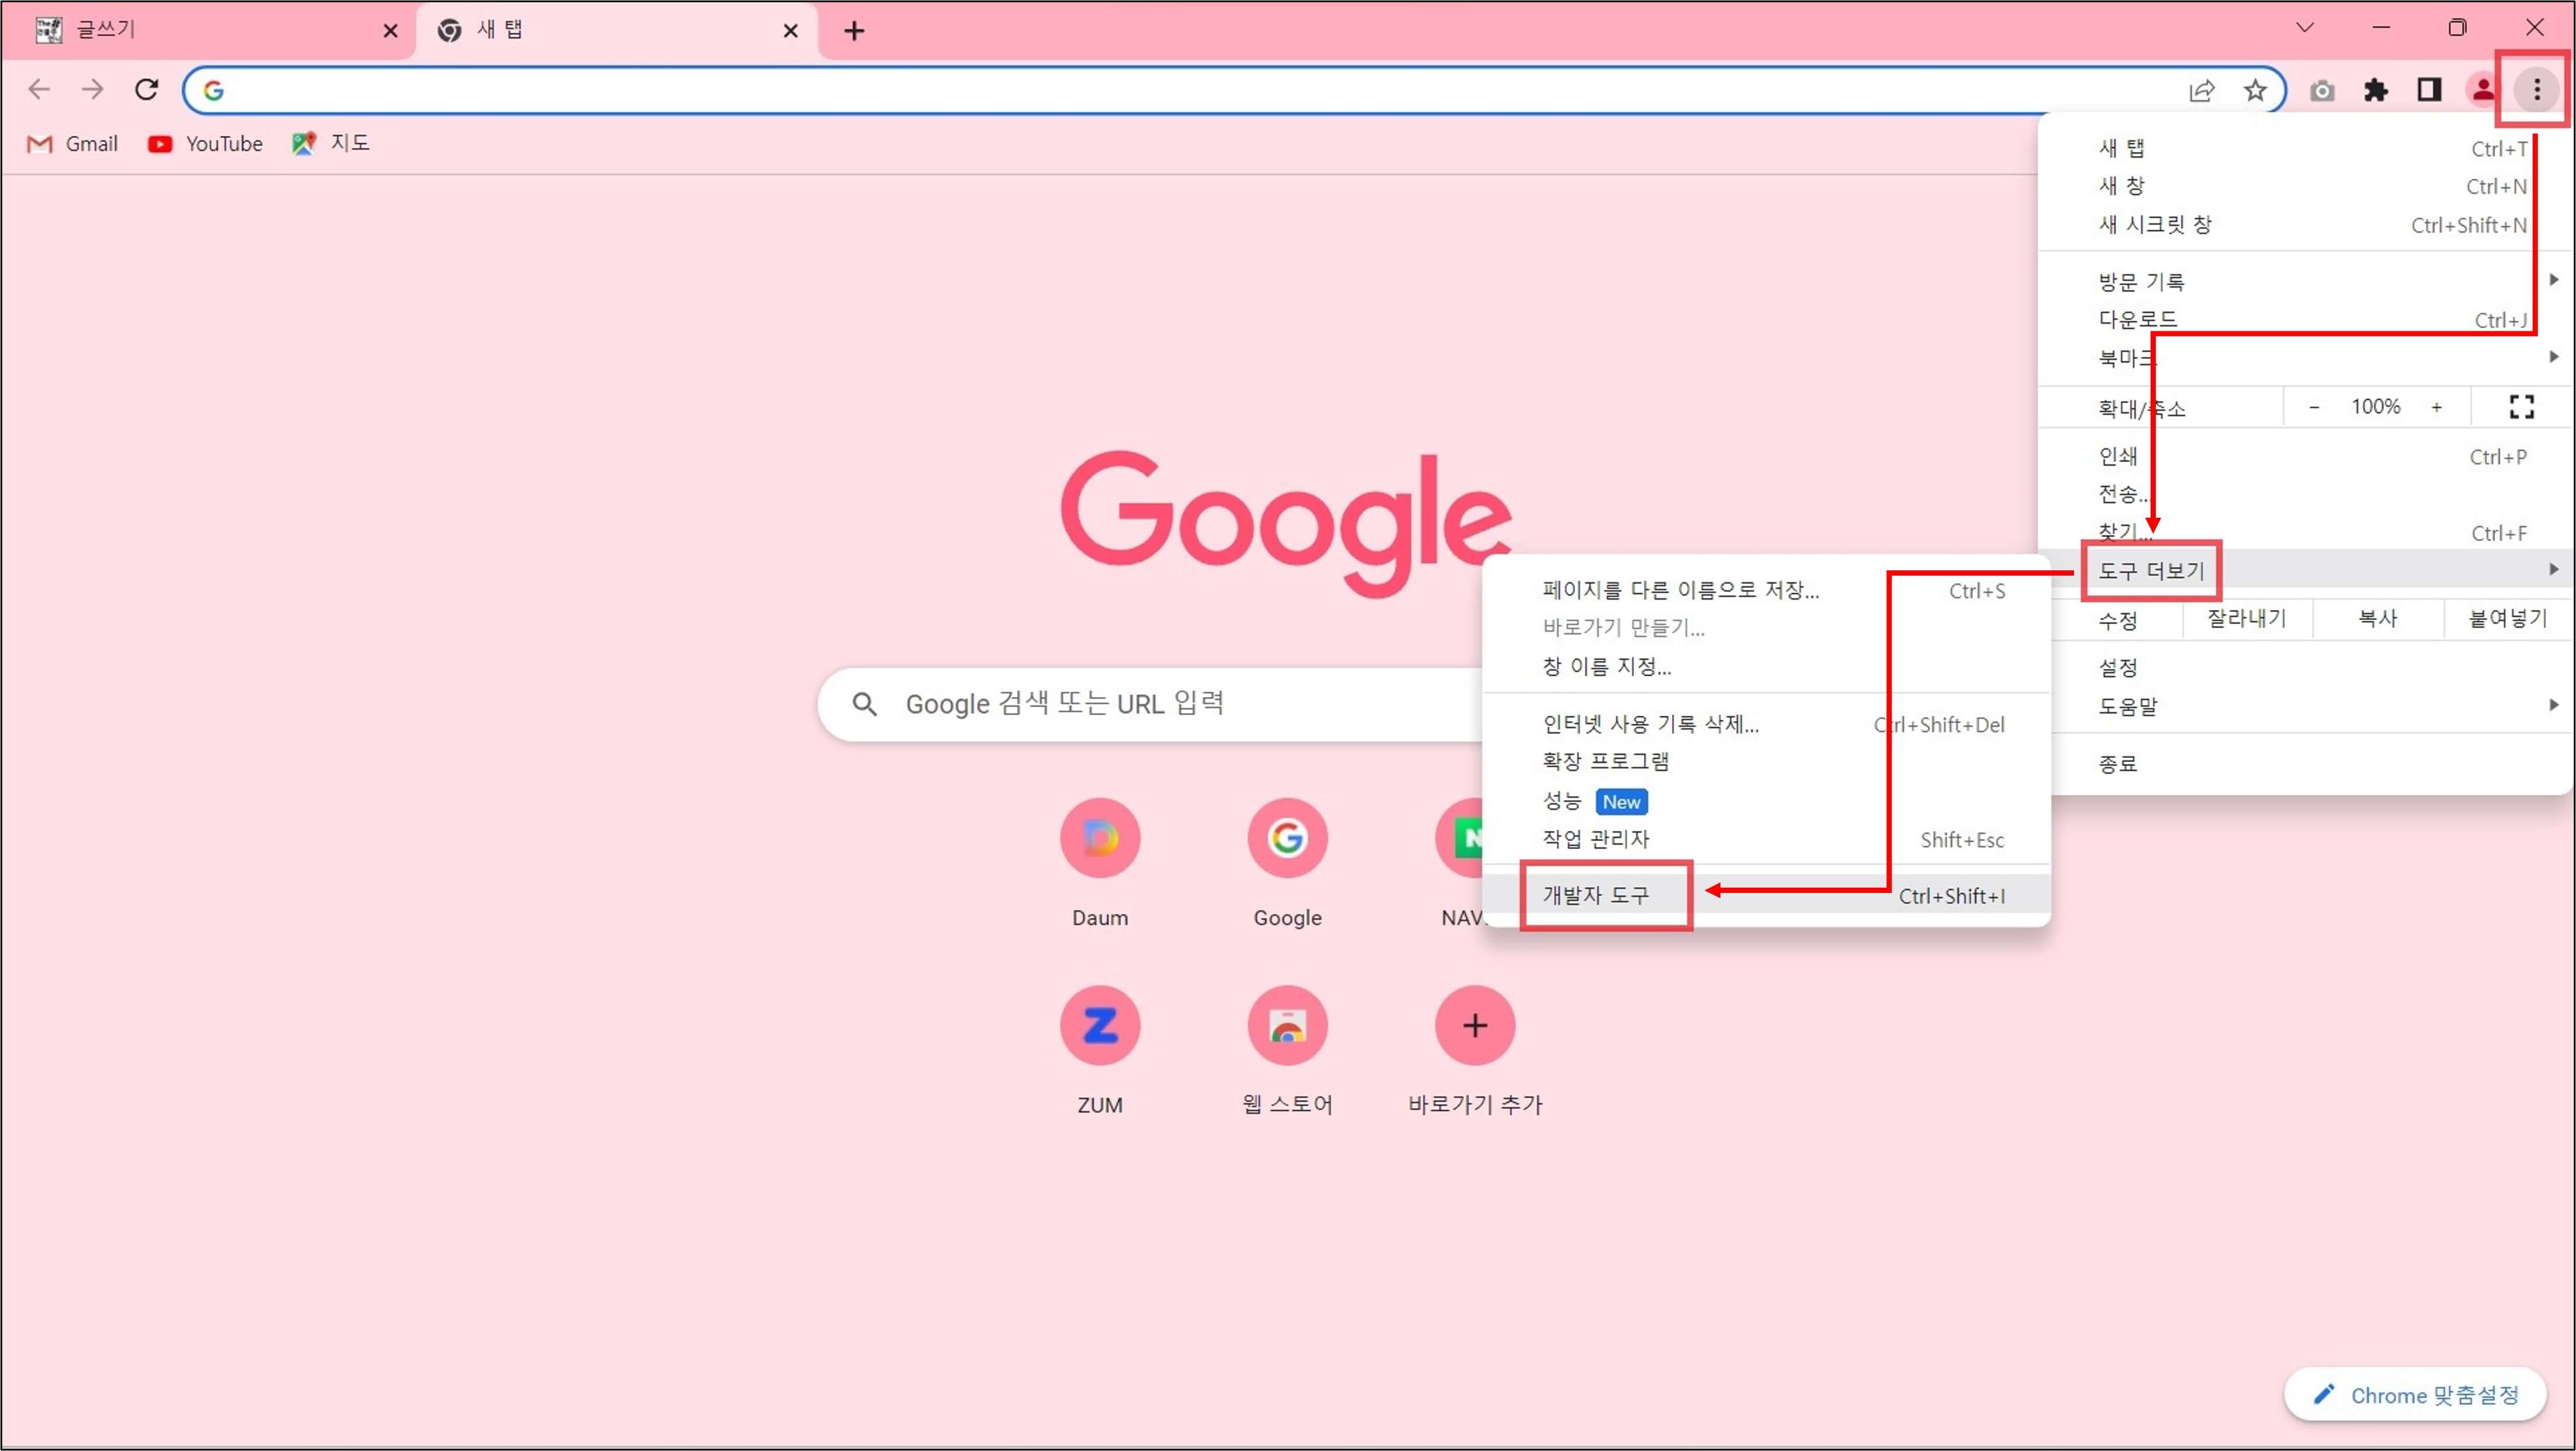Click Chrome 맞춤설정 button
Image resolution: width=2576 pixels, height=1451 pixels.
coord(2416,1395)
